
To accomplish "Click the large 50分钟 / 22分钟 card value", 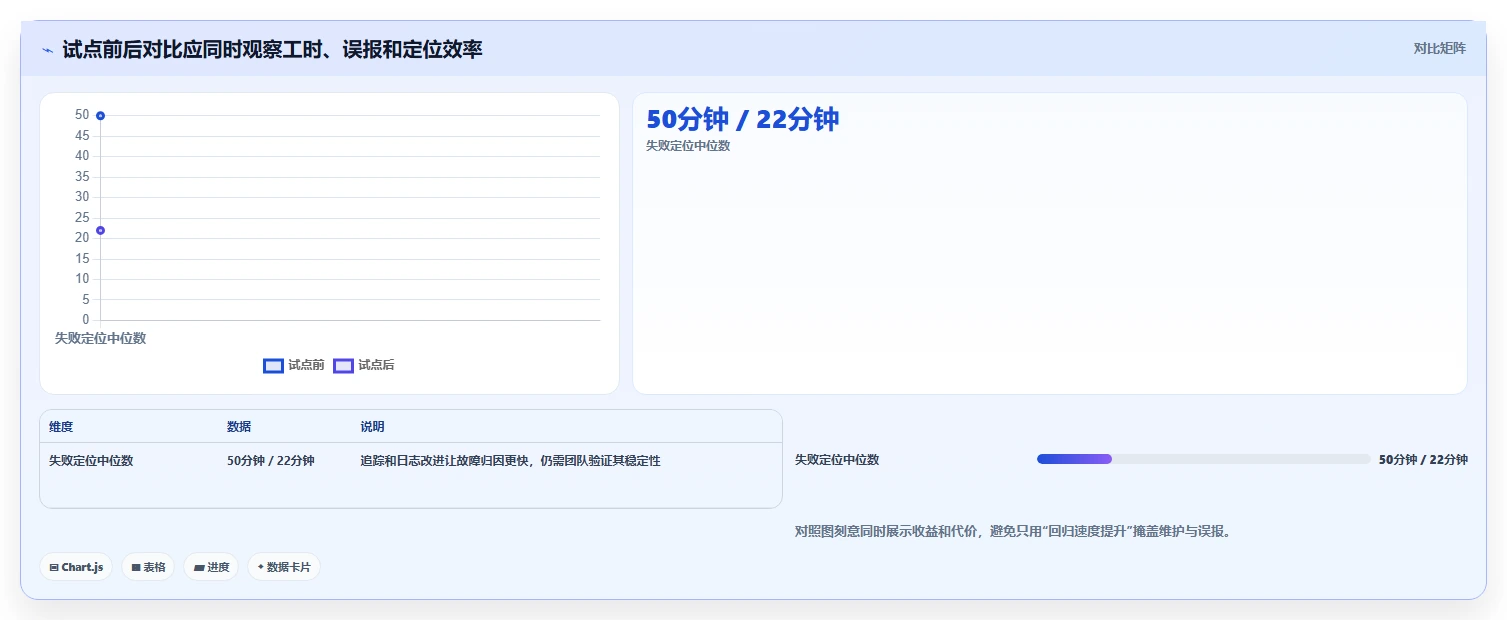I will 742,119.
